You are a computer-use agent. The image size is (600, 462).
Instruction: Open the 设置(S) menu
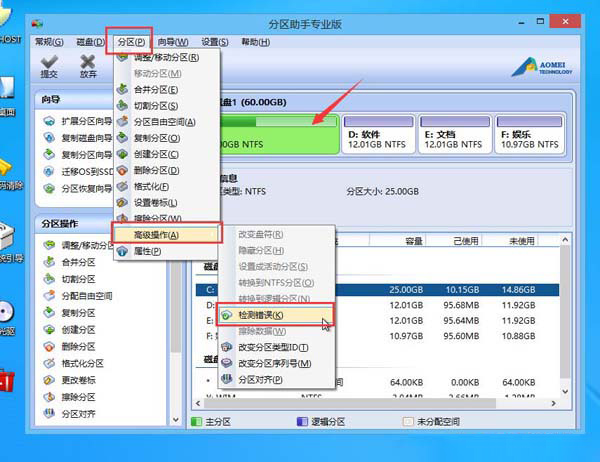[215, 42]
